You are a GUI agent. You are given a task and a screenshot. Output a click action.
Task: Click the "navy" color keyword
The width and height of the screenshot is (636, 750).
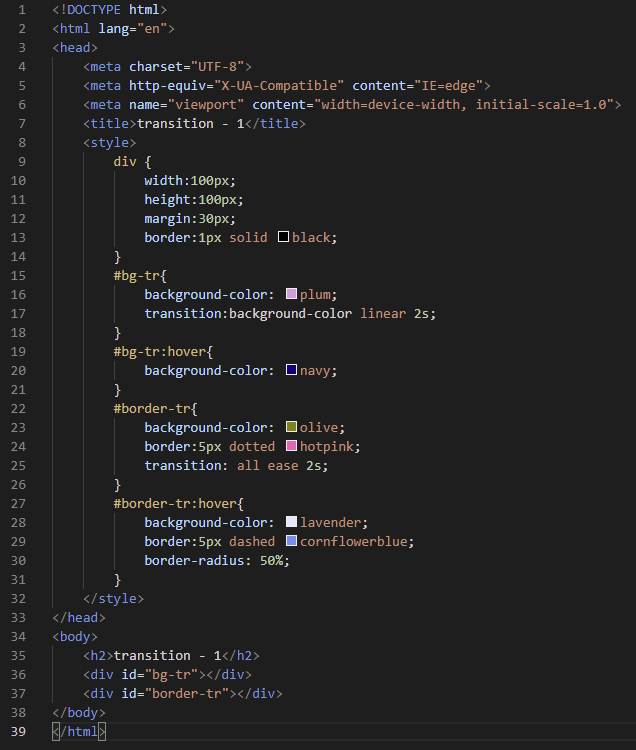point(315,371)
